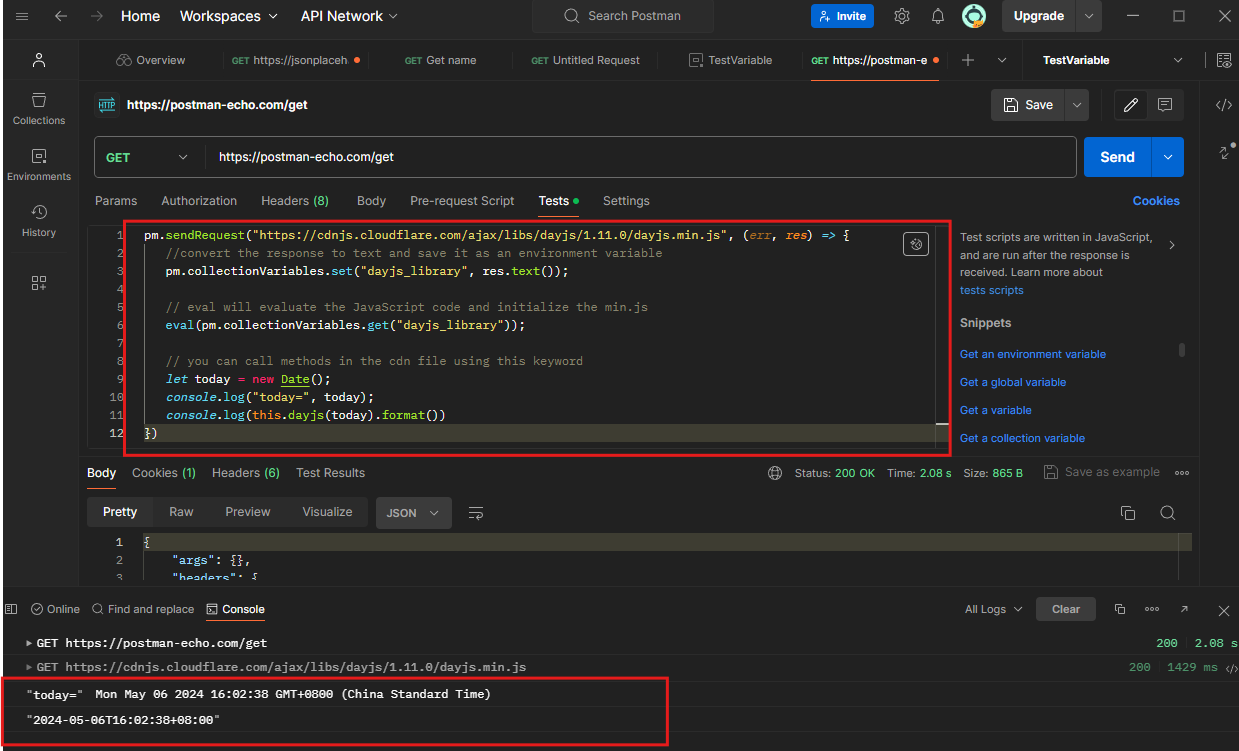1239x751 pixels.
Task: Open Postman settings gear
Action: [x=902, y=16]
